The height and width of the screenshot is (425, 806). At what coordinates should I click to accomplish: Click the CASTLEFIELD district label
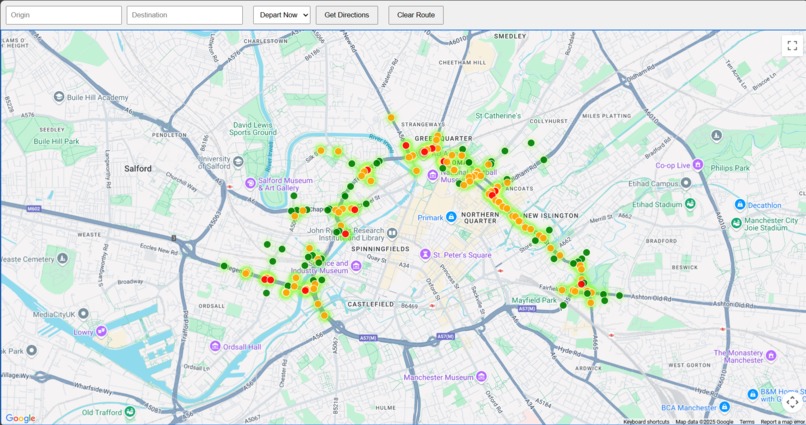coord(371,304)
